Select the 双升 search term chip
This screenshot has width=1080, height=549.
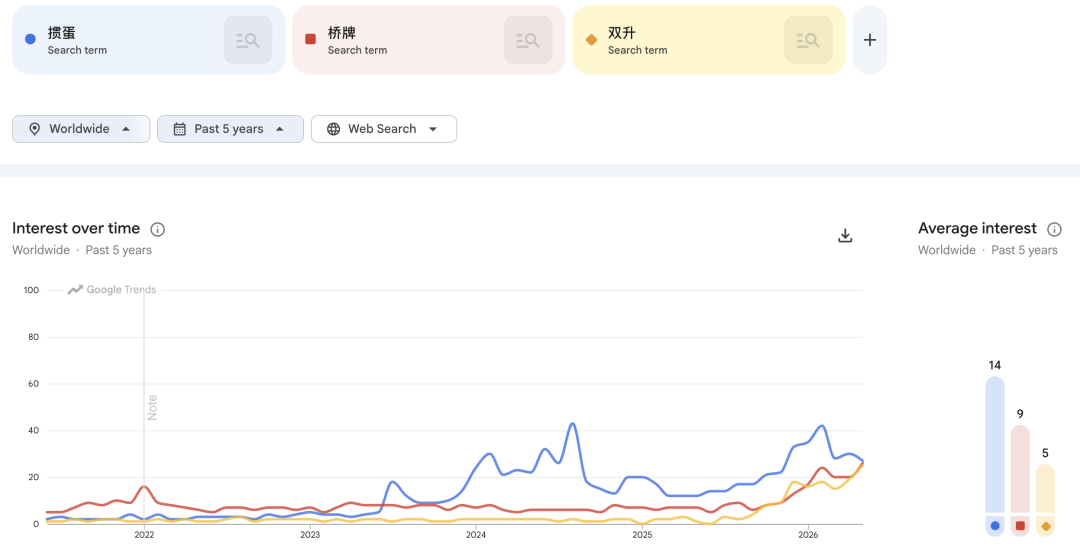tap(709, 40)
